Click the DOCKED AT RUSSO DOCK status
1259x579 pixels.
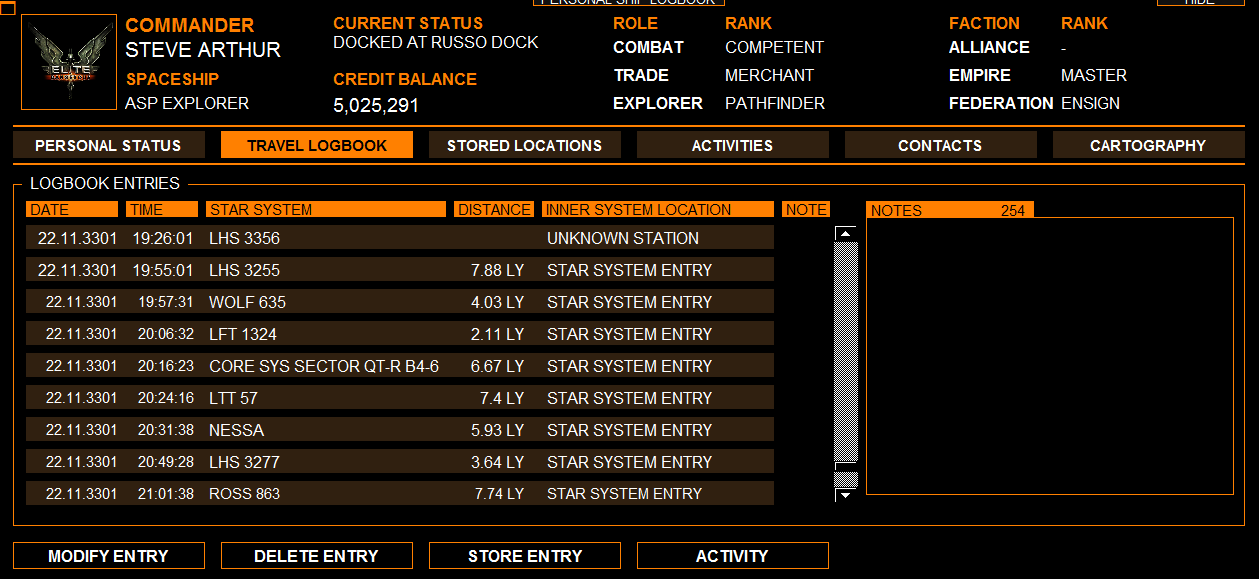(x=436, y=42)
